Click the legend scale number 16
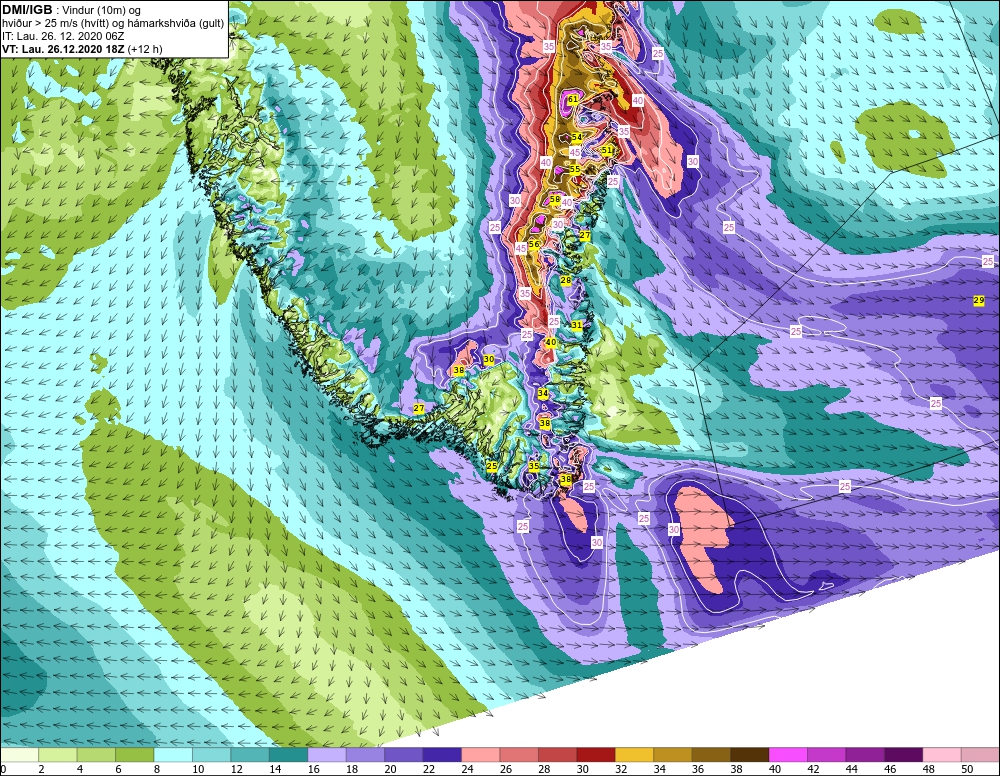The height and width of the screenshot is (776, 1000). 313,770
